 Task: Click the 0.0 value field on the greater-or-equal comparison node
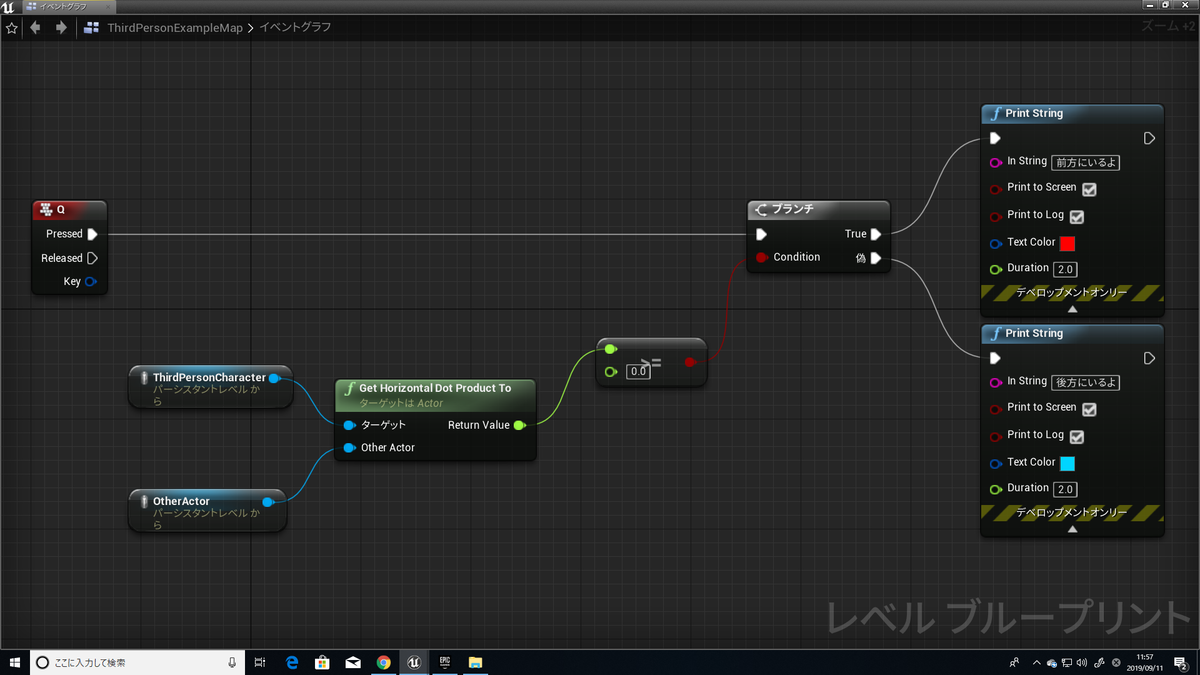tap(638, 371)
